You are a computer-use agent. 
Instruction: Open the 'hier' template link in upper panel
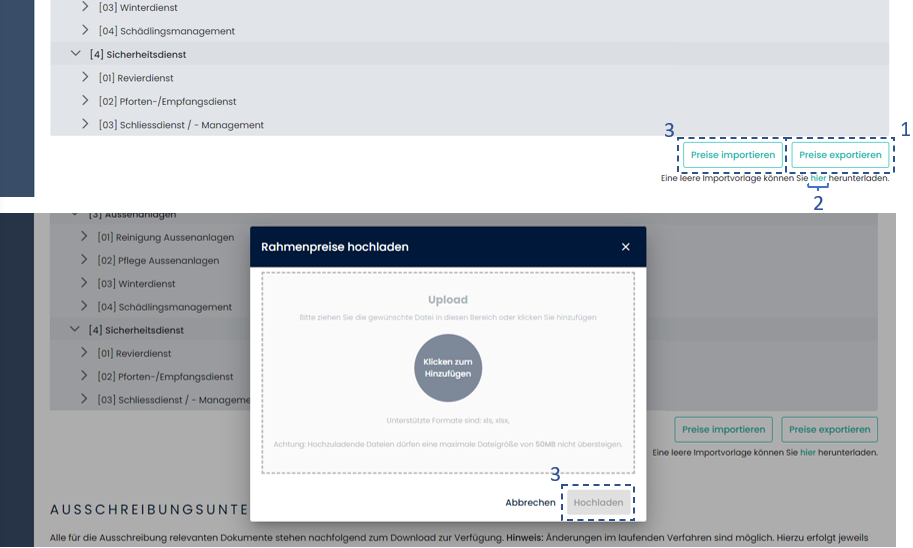pos(818,178)
